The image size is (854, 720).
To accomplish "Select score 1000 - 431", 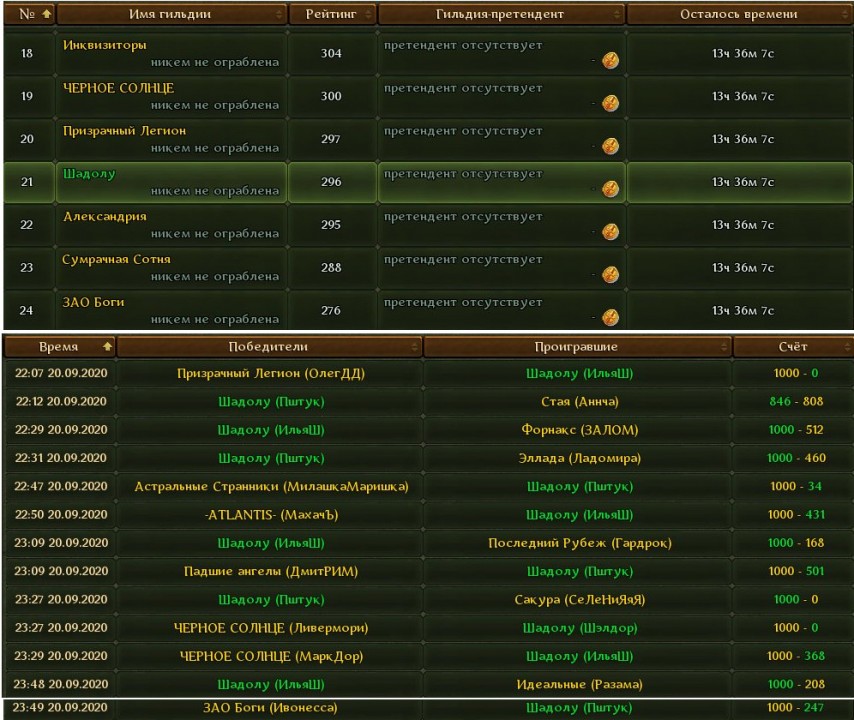I will [x=796, y=515].
